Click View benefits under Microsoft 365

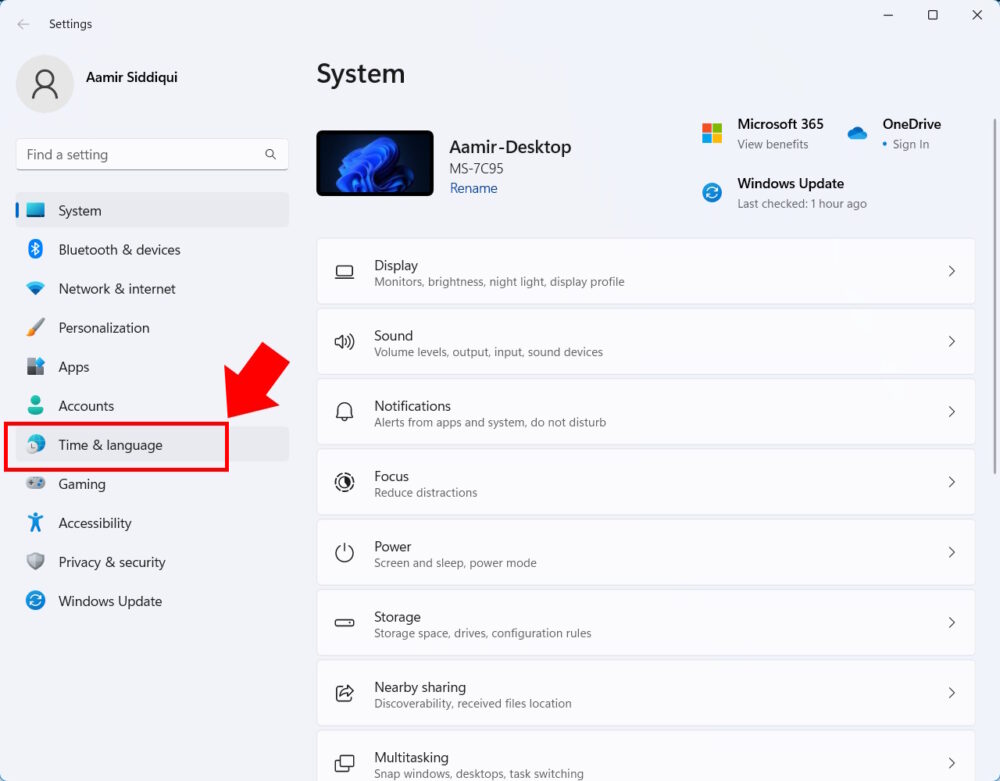point(772,144)
